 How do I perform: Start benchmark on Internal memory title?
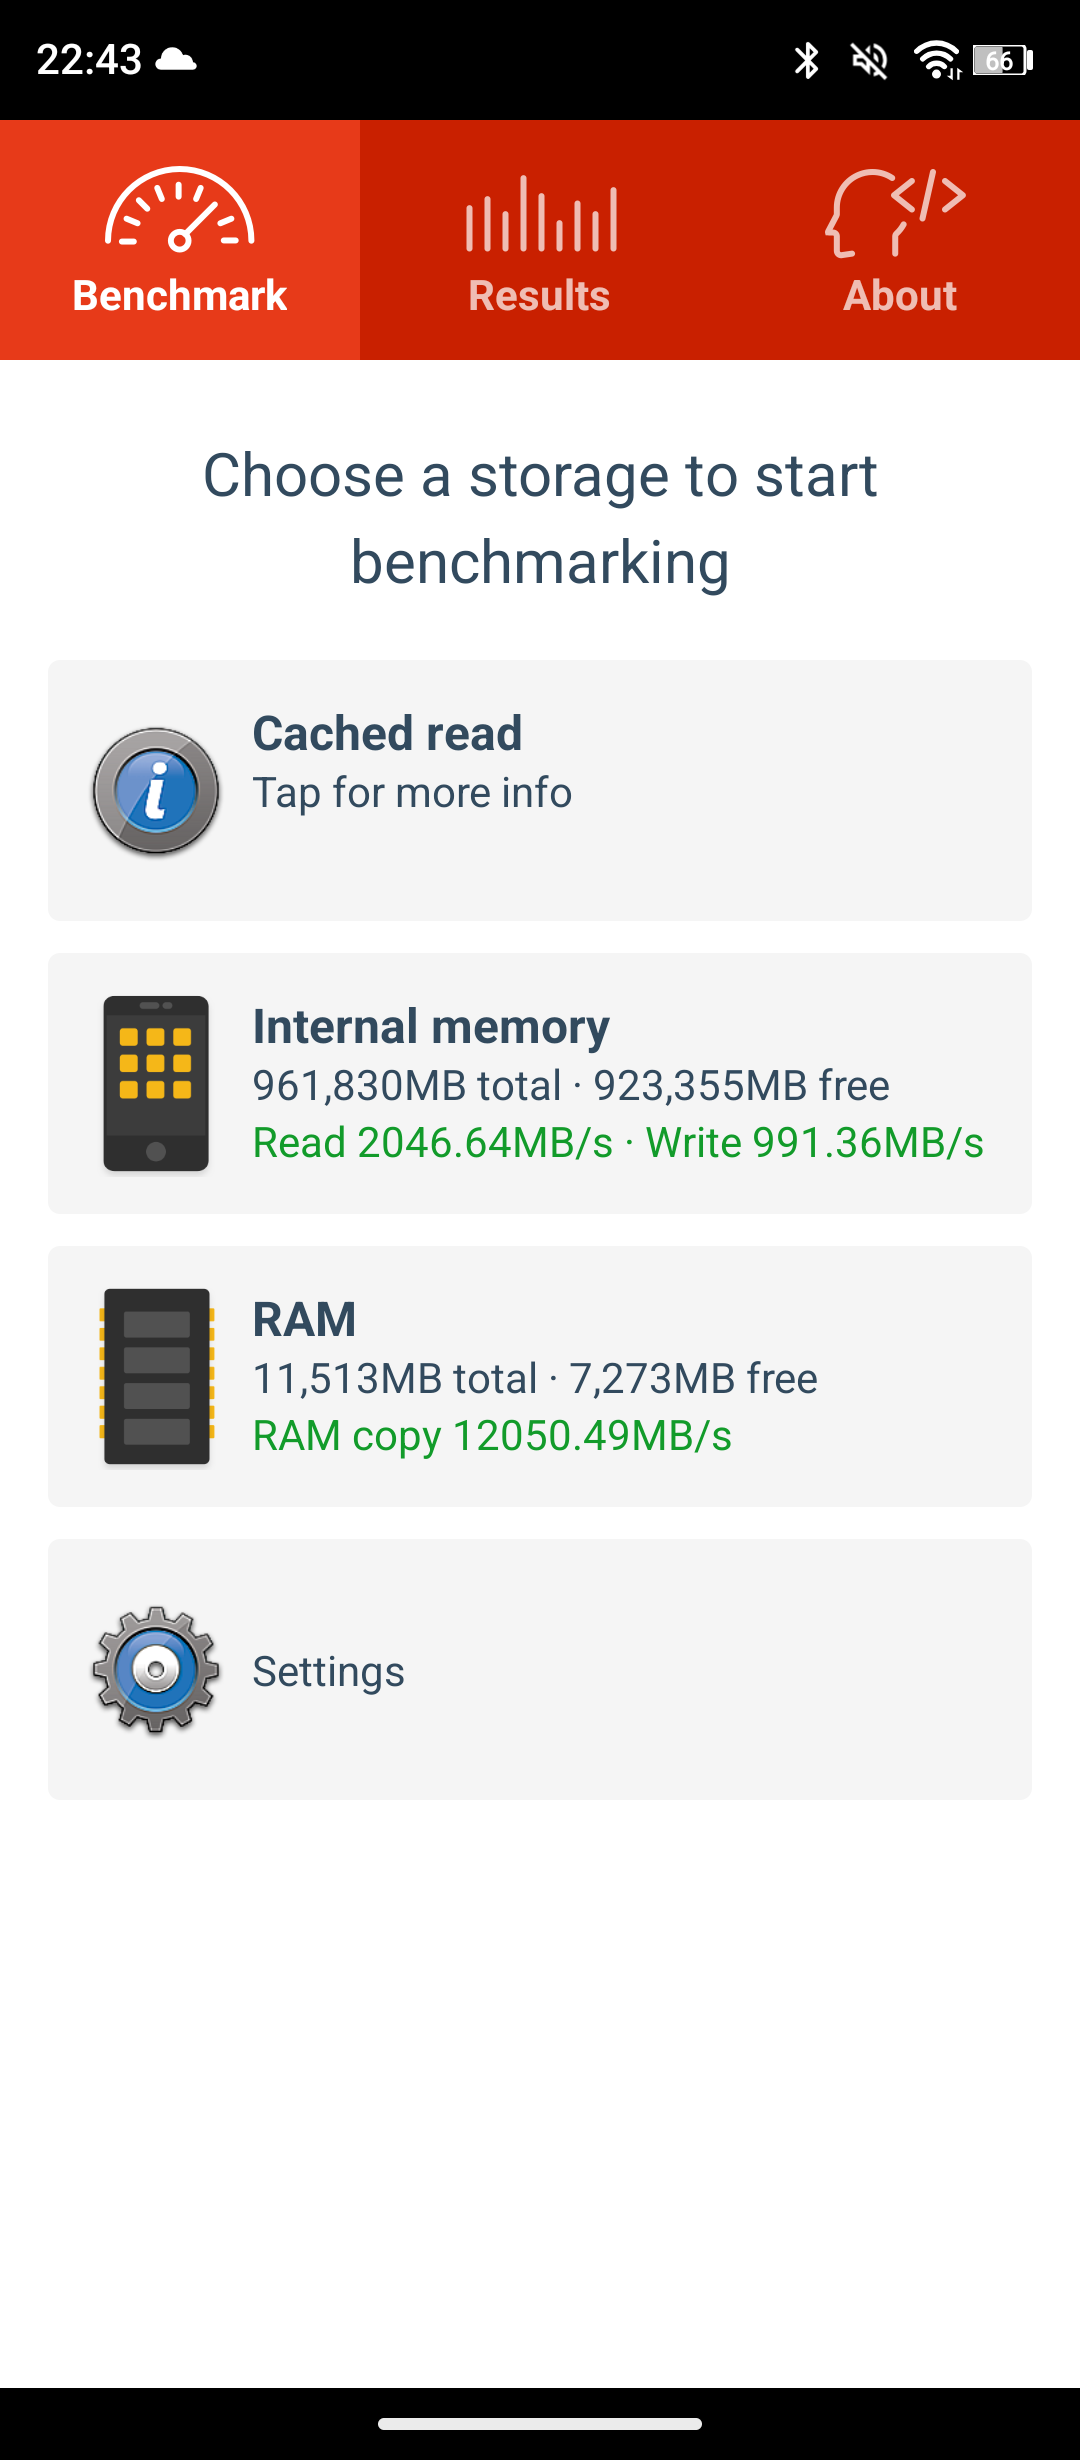(x=431, y=1027)
